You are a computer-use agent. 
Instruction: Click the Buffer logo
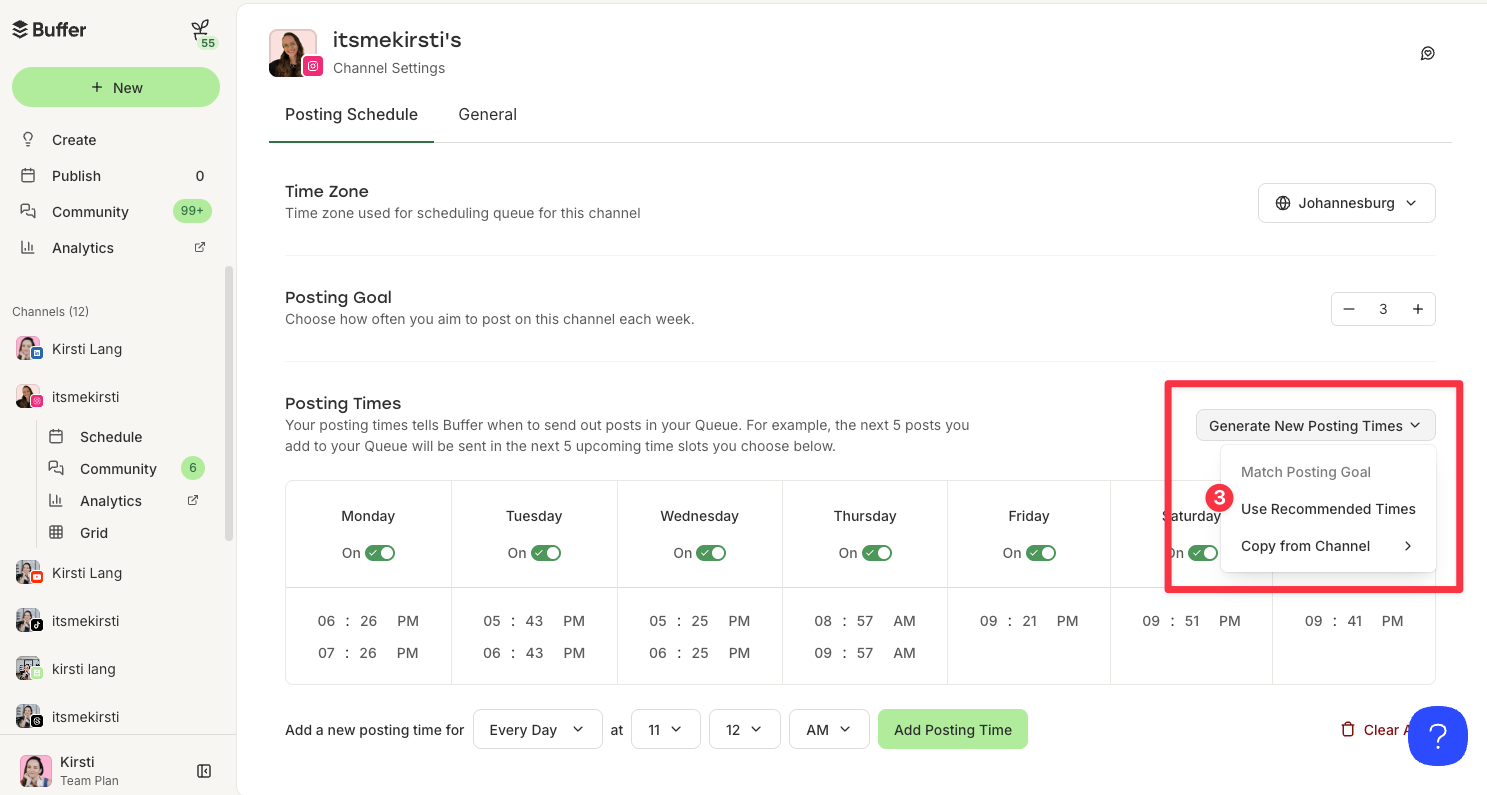point(49,29)
